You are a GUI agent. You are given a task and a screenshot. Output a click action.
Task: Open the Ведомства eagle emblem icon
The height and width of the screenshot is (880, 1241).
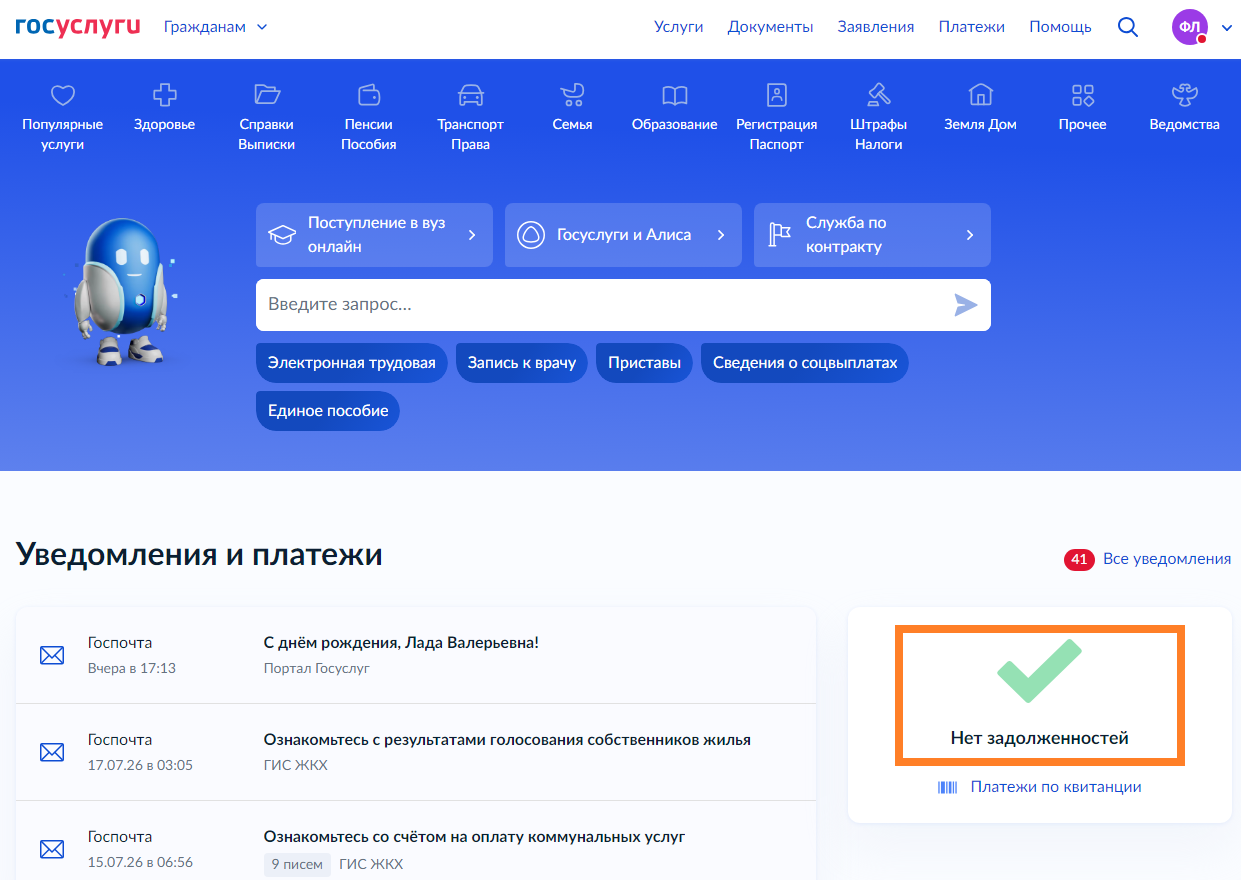click(1185, 95)
